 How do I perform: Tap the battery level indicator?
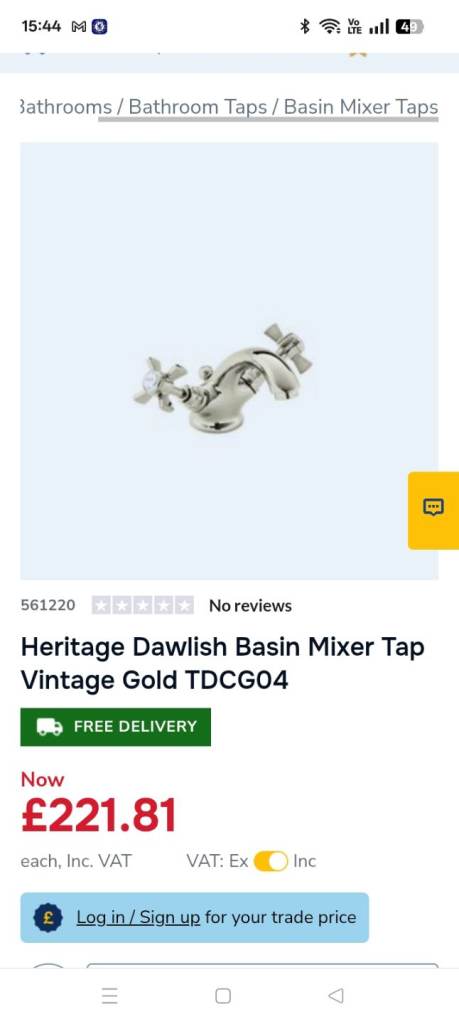coord(409,27)
